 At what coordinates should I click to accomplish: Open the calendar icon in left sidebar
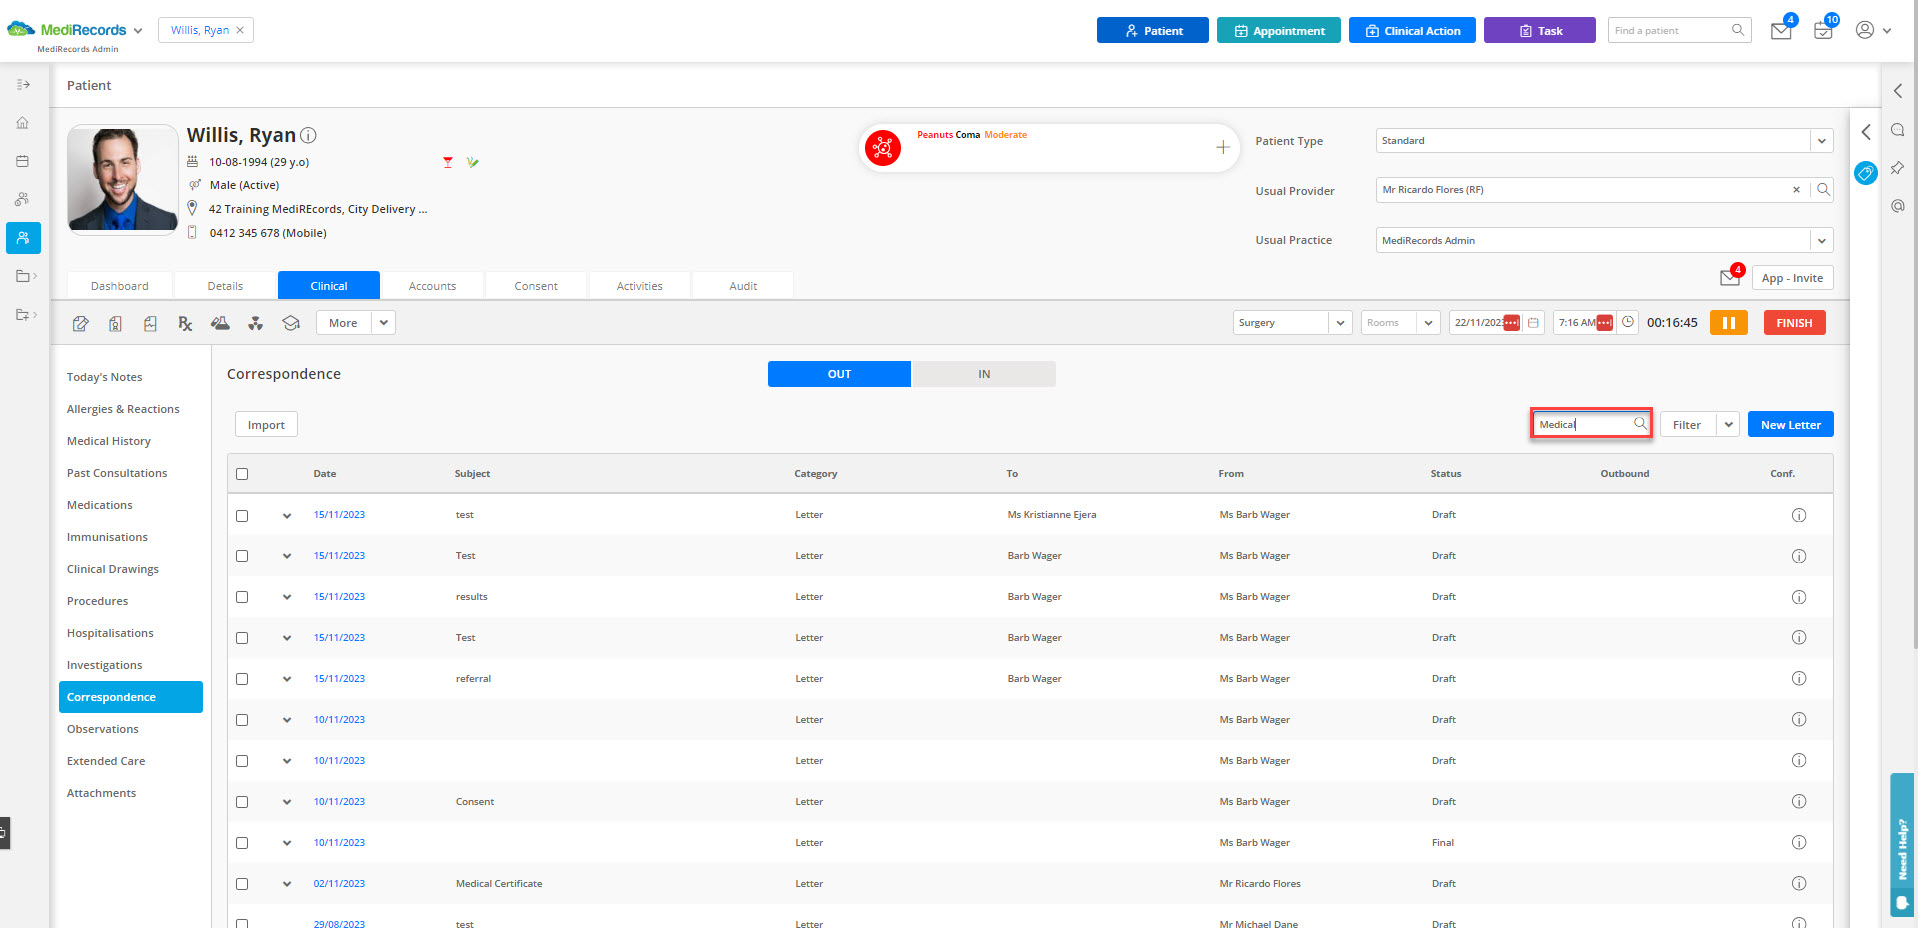coord(22,161)
